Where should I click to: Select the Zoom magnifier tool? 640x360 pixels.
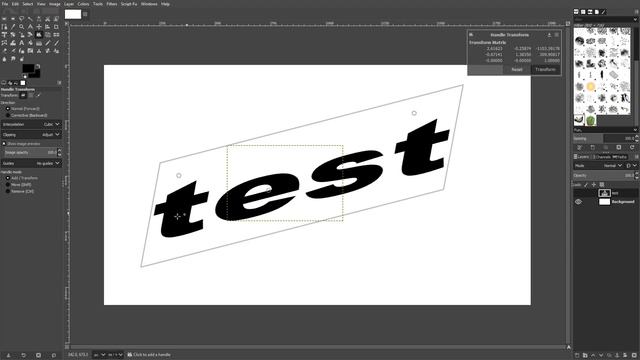22,27
